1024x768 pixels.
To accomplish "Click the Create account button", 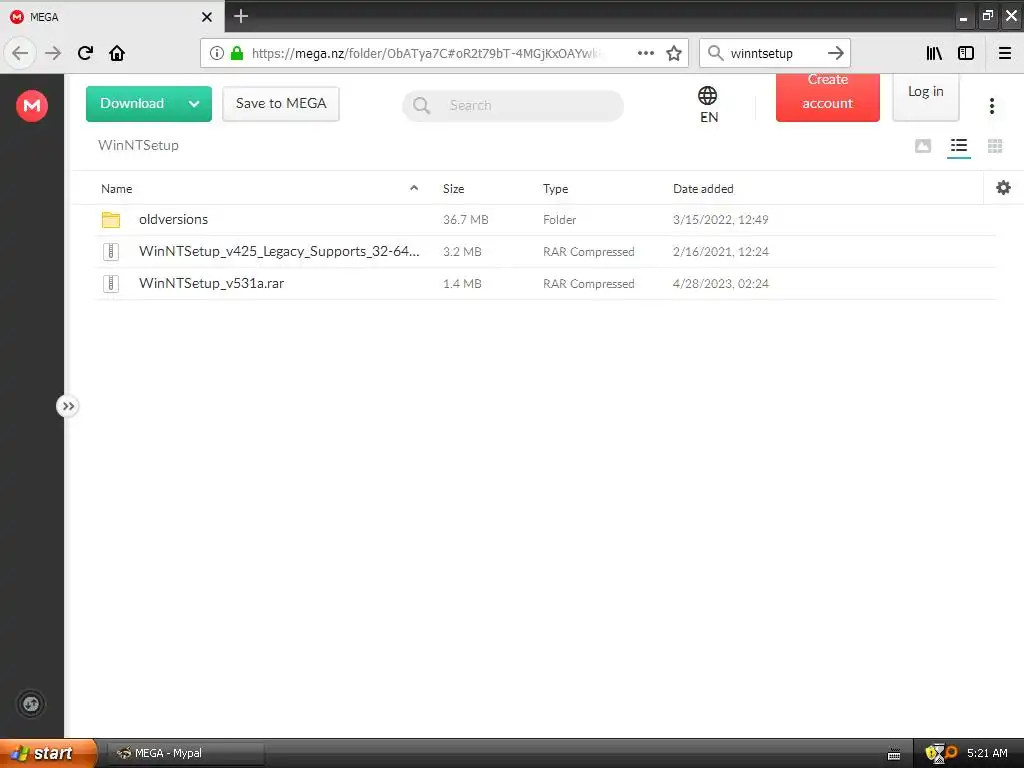I will tap(827, 97).
